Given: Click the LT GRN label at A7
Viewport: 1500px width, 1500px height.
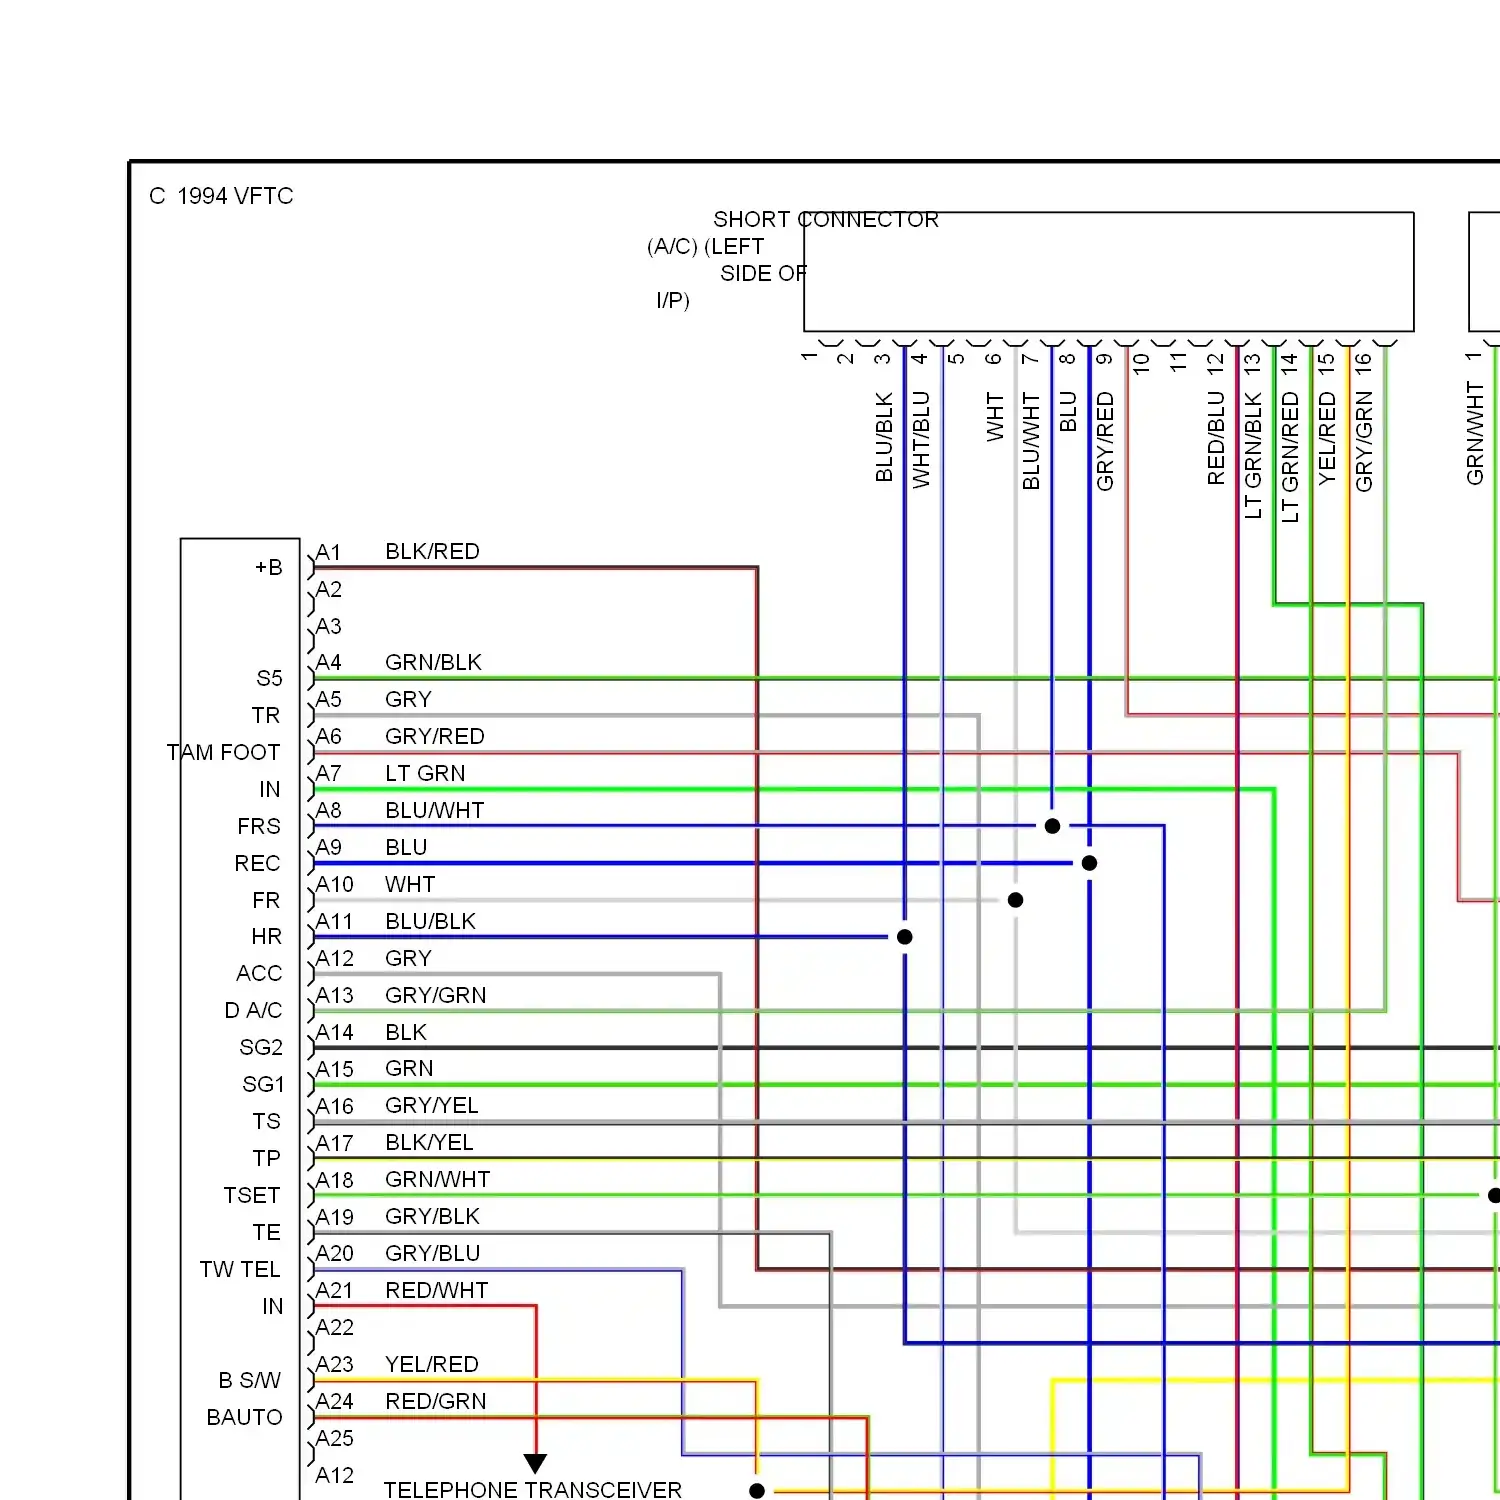Looking at the screenshot, I should (425, 774).
